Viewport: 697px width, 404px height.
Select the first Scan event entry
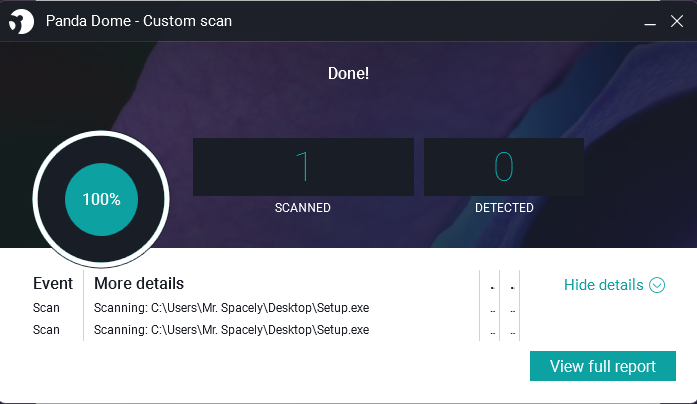coord(46,308)
